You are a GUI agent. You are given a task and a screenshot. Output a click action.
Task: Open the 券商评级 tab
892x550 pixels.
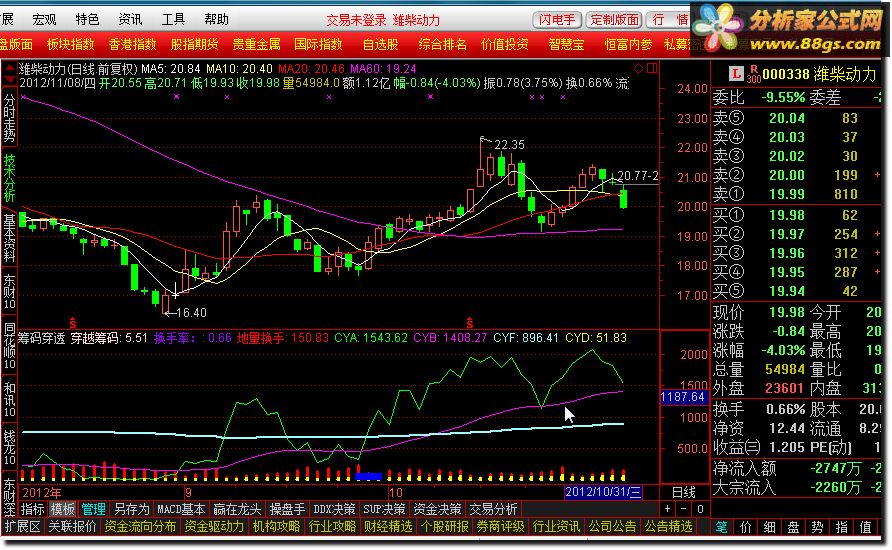pos(500,527)
